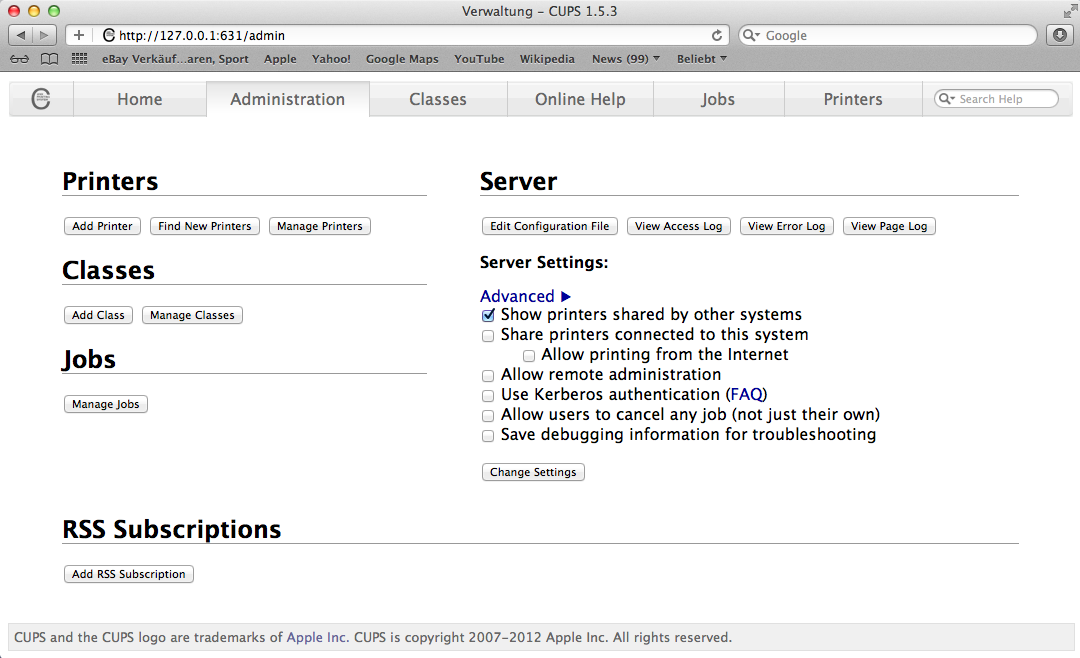
Task: Open Reading List glasses icon
Action: click(x=19, y=59)
